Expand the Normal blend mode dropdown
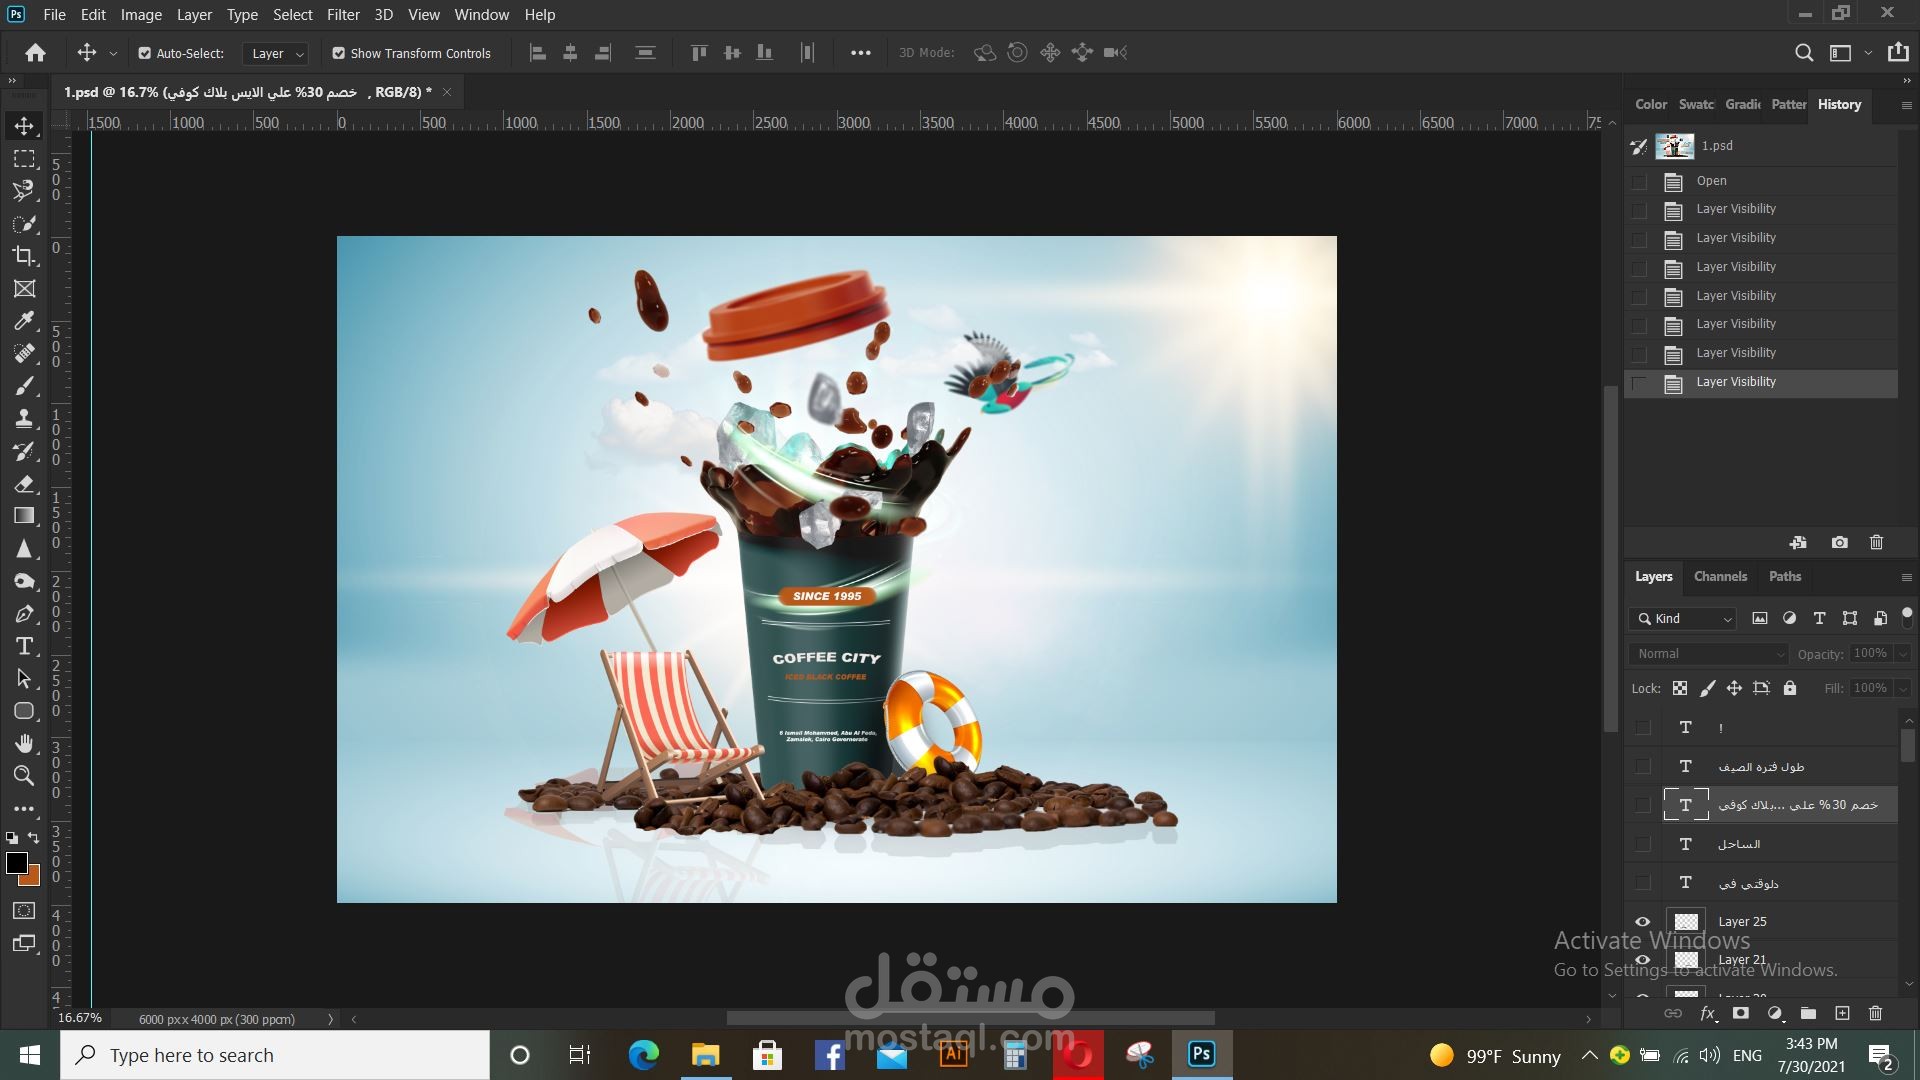The height and width of the screenshot is (1080, 1920). pos(1708,653)
